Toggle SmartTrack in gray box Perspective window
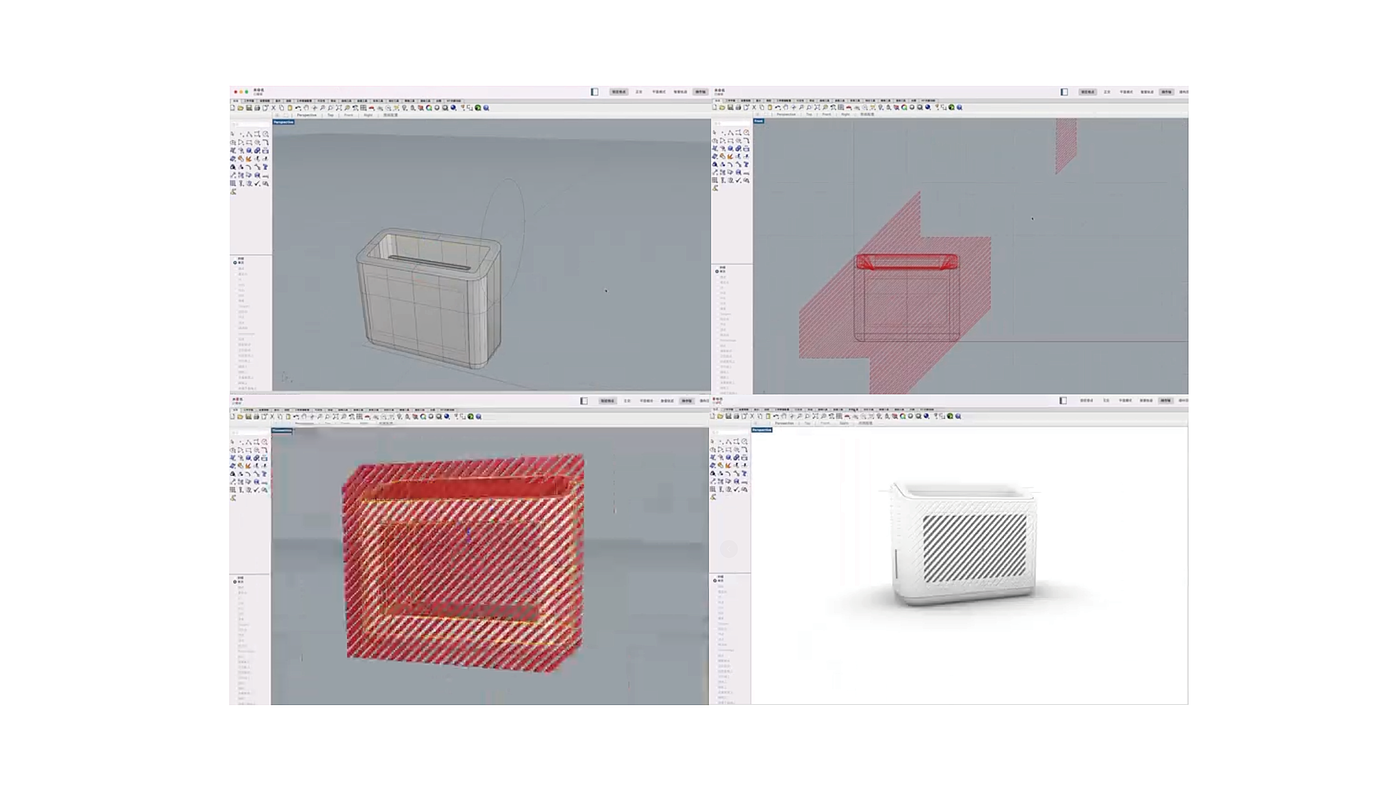This screenshot has height=791, width=1400. tap(680, 92)
